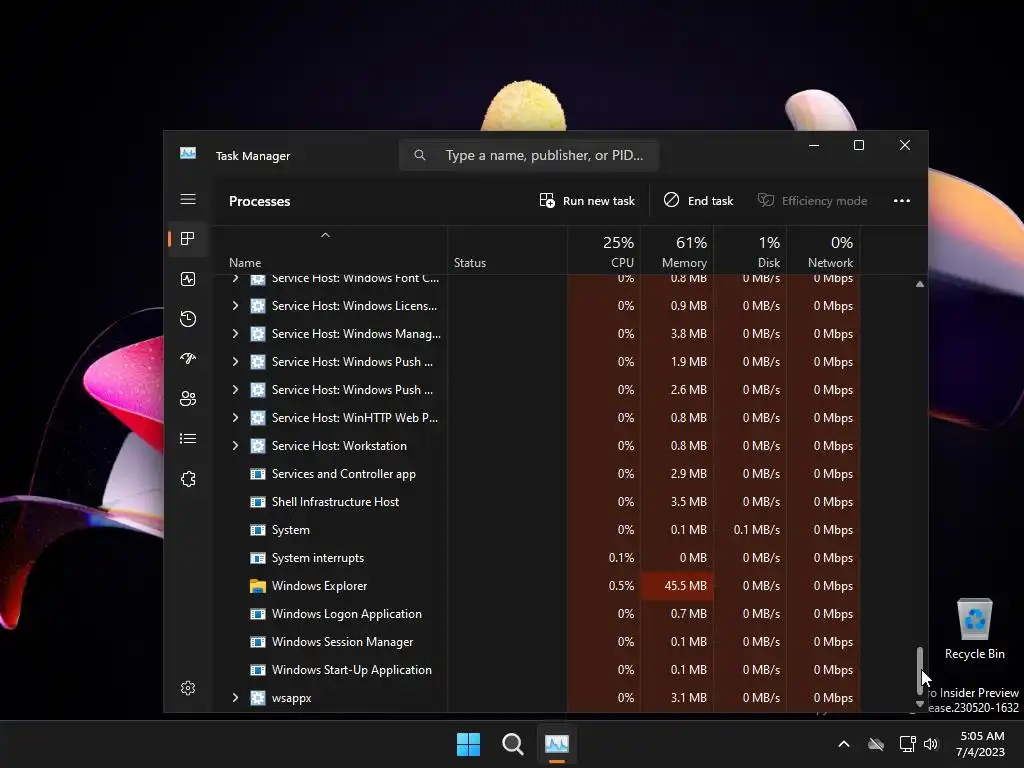Image resolution: width=1024 pixels, height=768 pixels.
Task: Click the Shell Infrastructure Host icon
Action: point(258,502)
